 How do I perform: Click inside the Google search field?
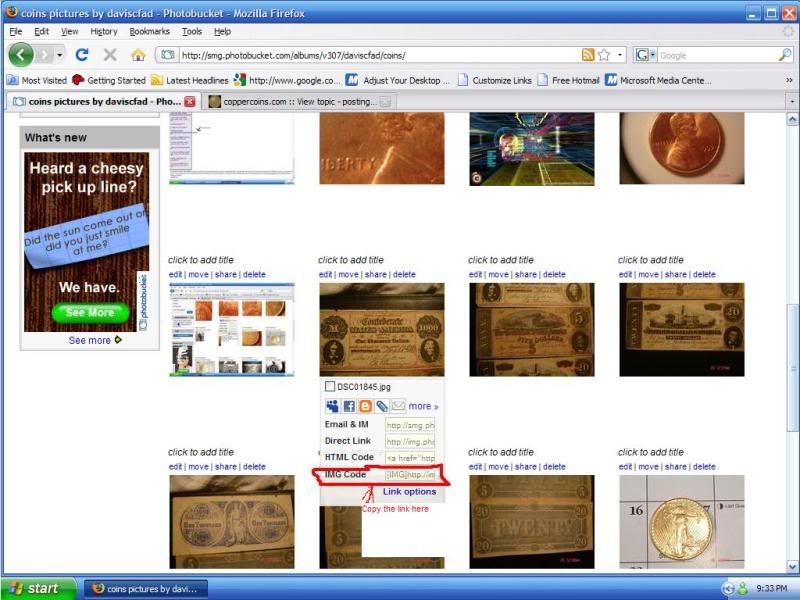click(x=717, y=55)
